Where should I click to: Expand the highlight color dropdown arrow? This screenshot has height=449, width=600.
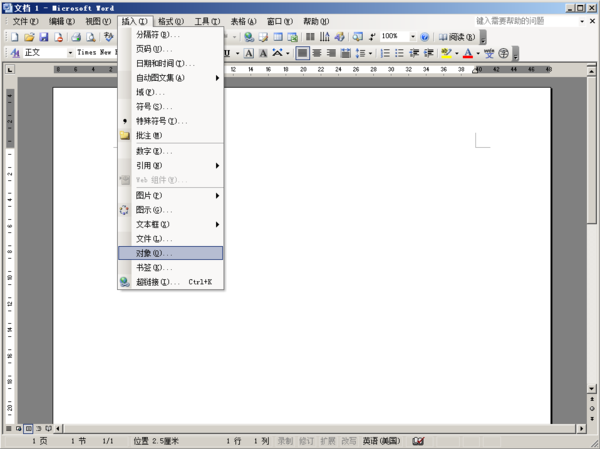[x=457, y=53]
